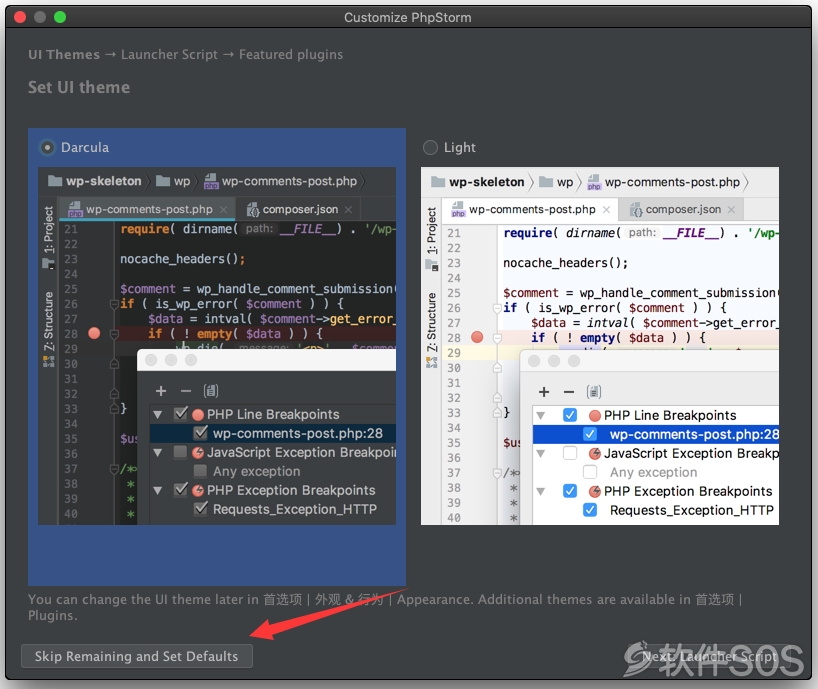Click the red breakpoint dot in Light gutter

[x=477, y=337]
